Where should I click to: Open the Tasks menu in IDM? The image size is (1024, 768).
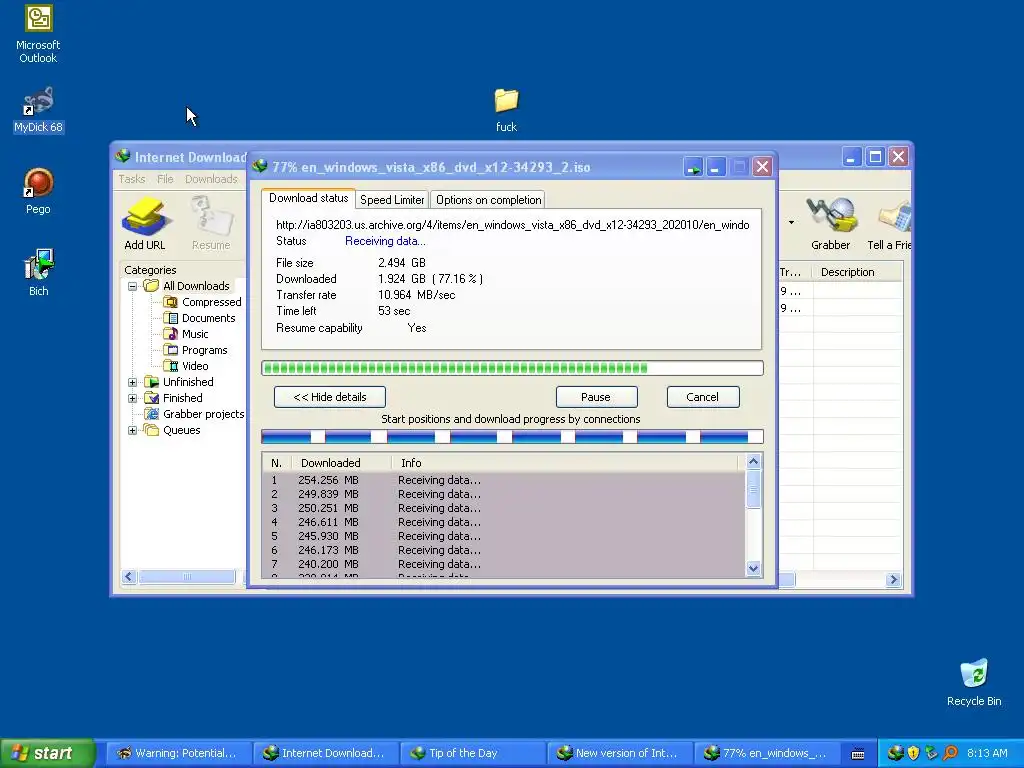[131, 179]
